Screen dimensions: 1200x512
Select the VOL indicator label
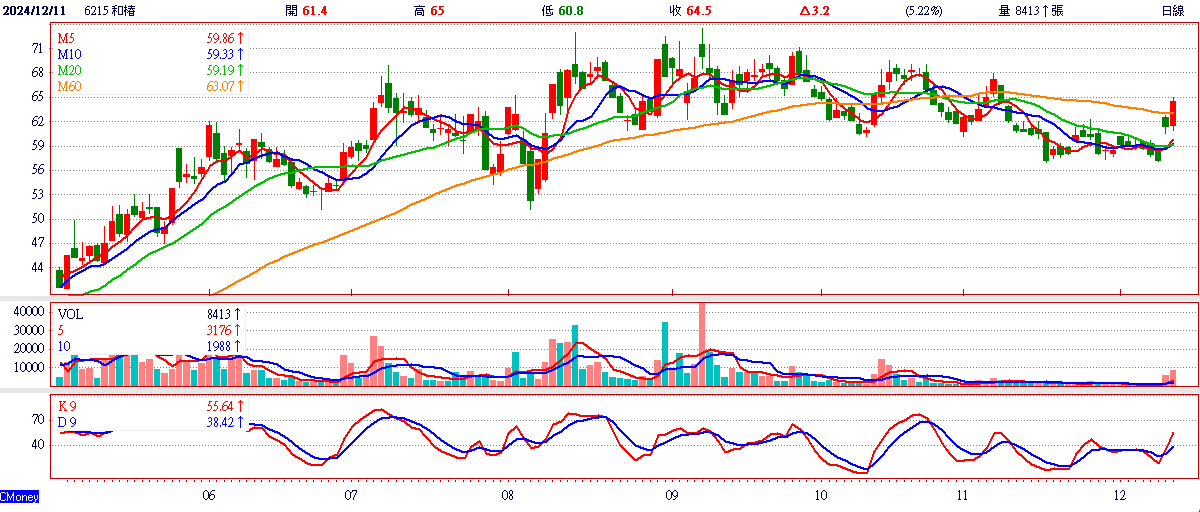(71, 313)
